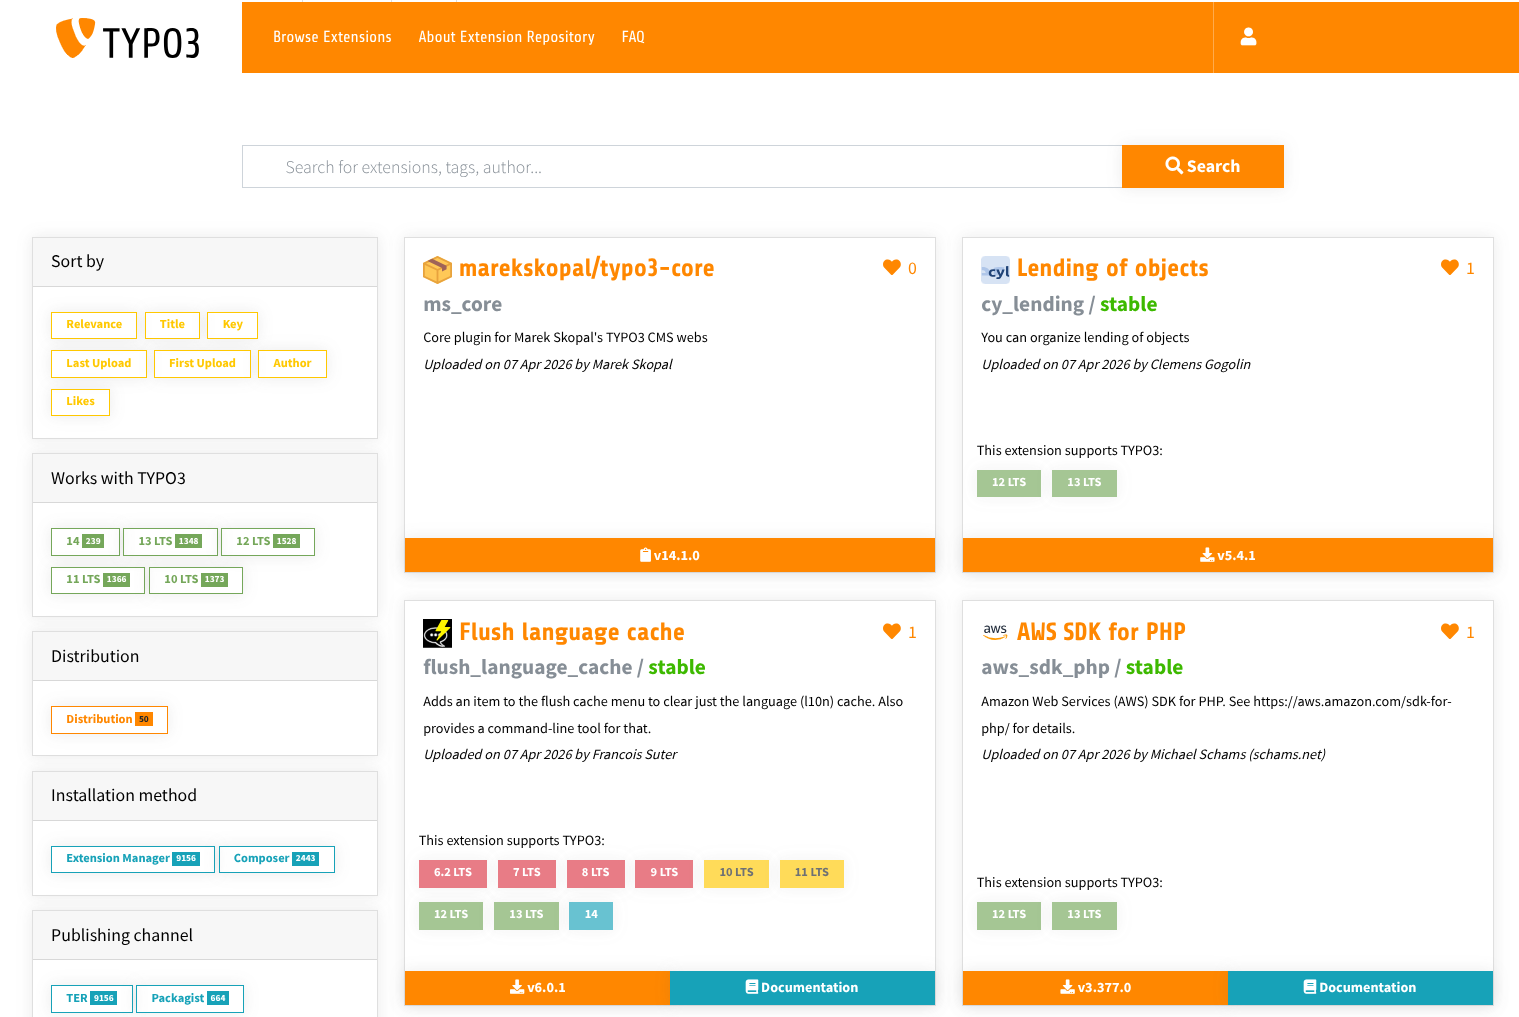Click the Flush language cache extension icon
Image resolution: width=1519 pixels, height=1017 pixels.
[x=437, y=633]
